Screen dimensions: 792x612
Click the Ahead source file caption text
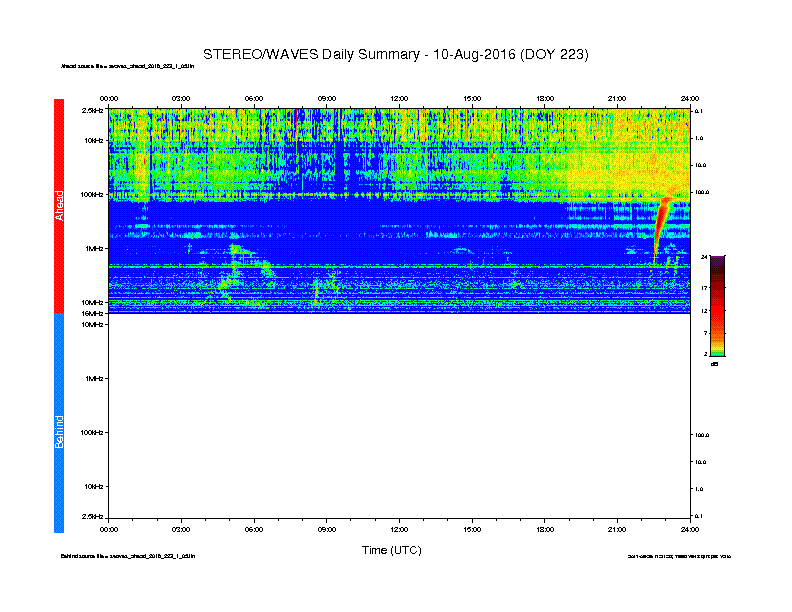(x=127, y=66)
